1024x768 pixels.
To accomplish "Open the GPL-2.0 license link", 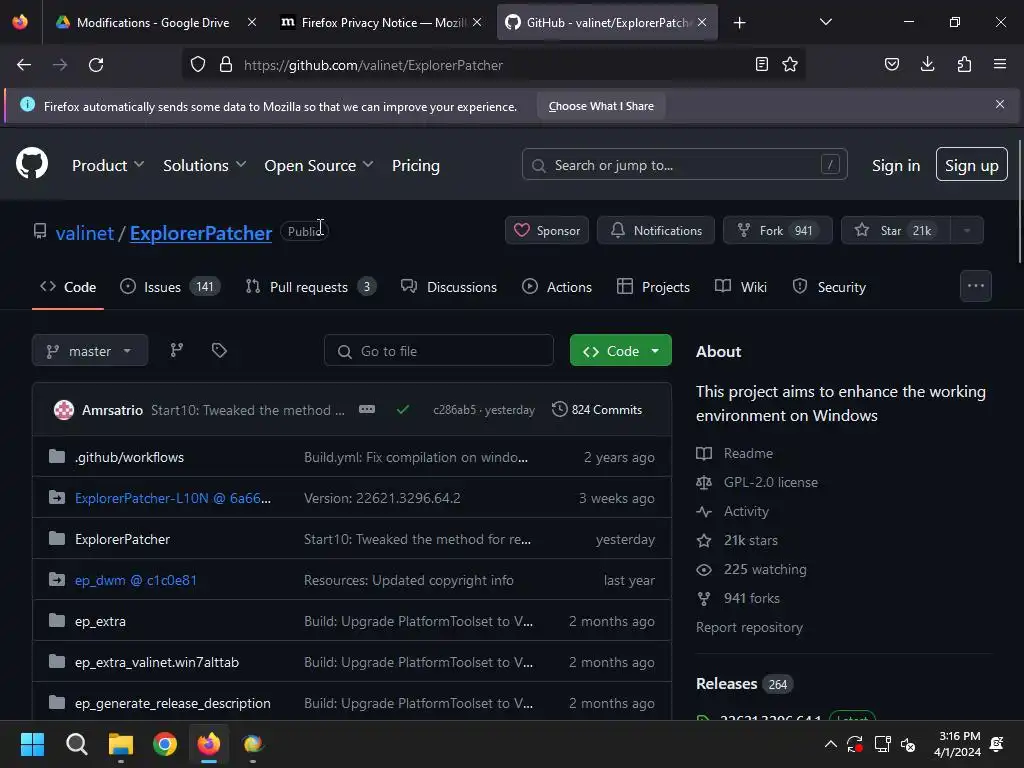I will coord(771,482).
